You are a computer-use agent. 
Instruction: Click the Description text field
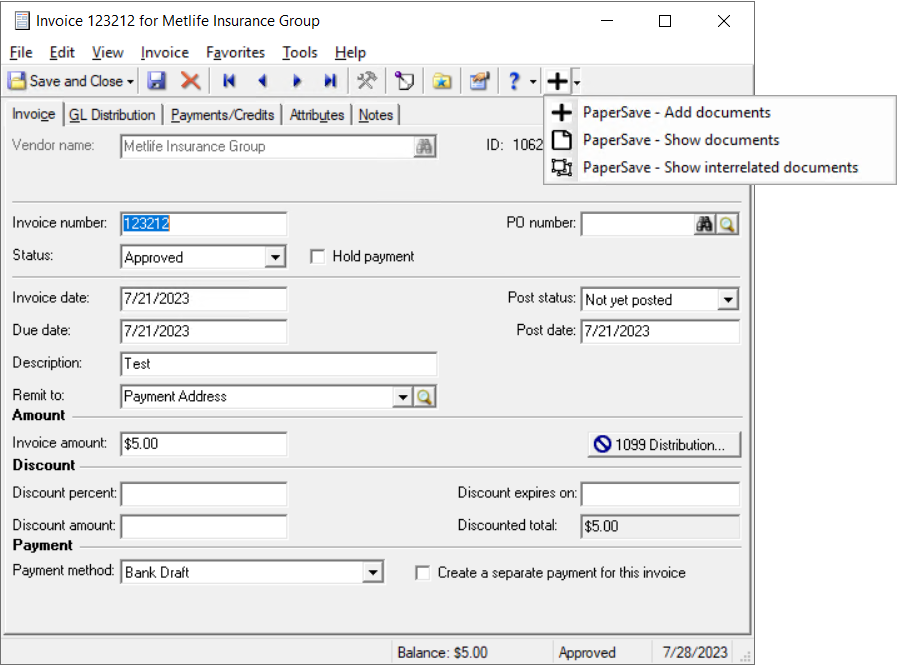[278, 364]
